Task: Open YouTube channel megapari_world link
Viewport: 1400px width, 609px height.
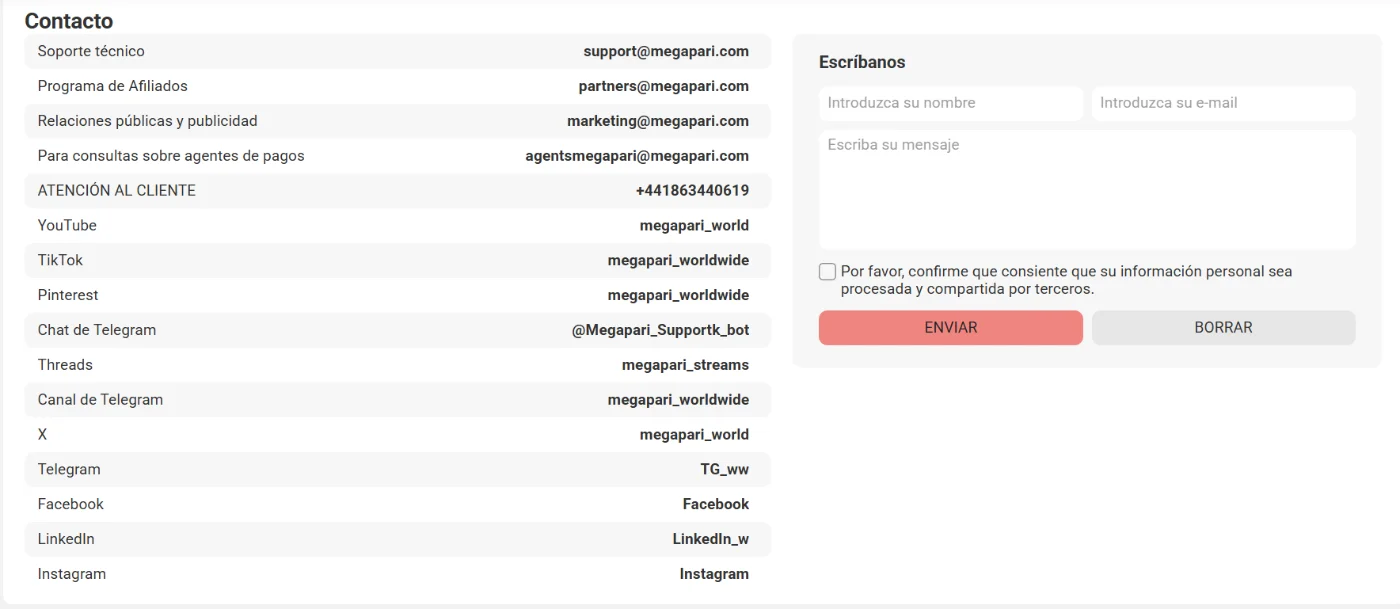Action: tap(694, 226)
